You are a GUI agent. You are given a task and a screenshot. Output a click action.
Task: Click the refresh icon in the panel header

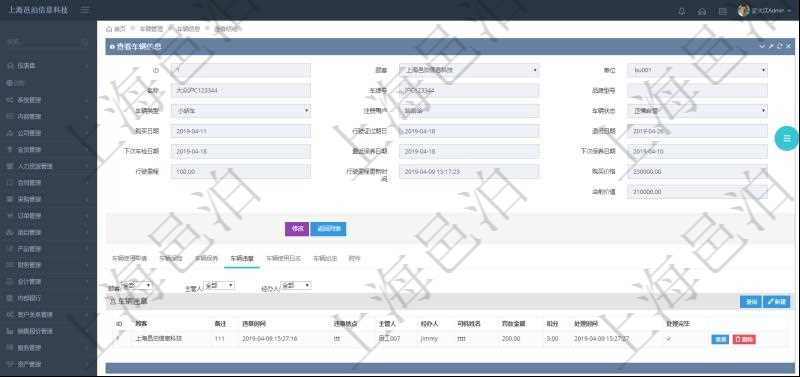click(x=780, y=46)
